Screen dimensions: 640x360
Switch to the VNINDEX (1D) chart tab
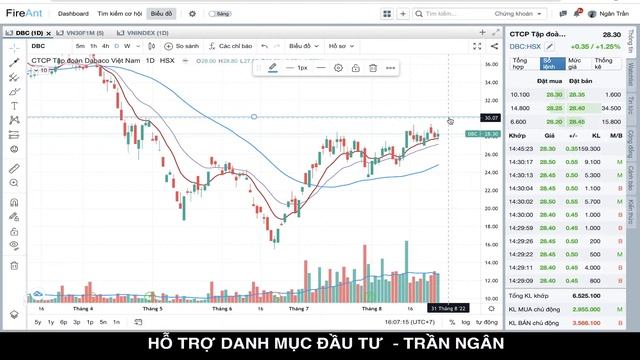[147, 33]
